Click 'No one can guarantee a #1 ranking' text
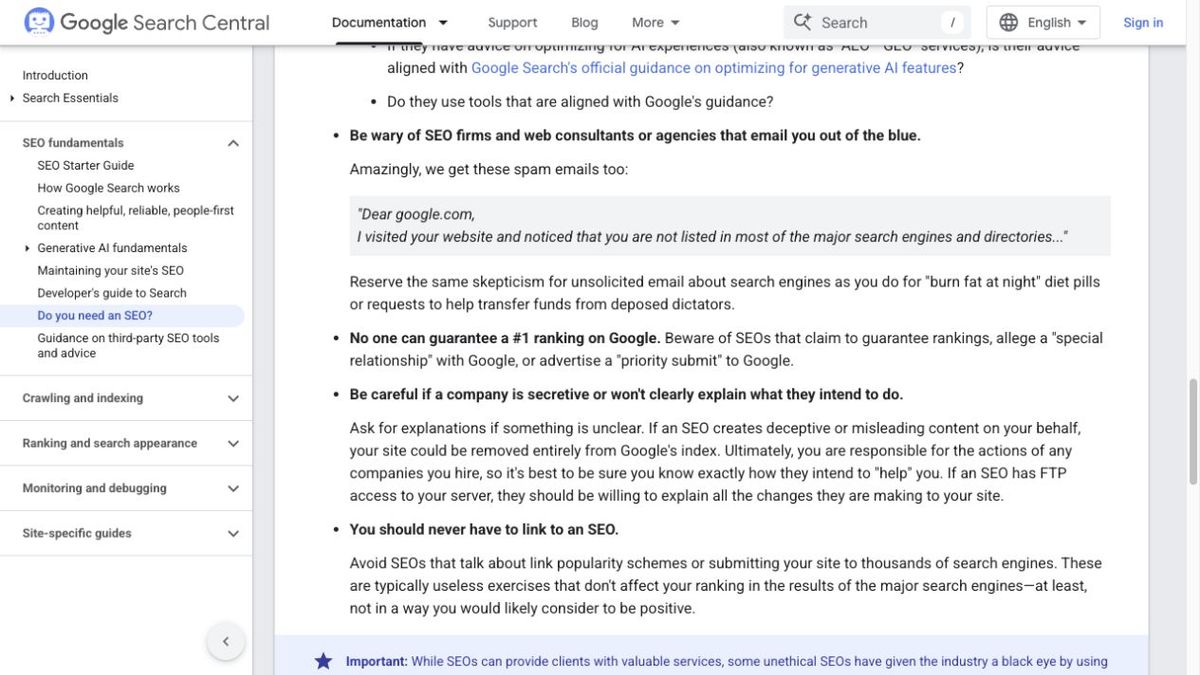This screenshot has width=1200, height=675. pyautogui.click(x=505, y=338)
